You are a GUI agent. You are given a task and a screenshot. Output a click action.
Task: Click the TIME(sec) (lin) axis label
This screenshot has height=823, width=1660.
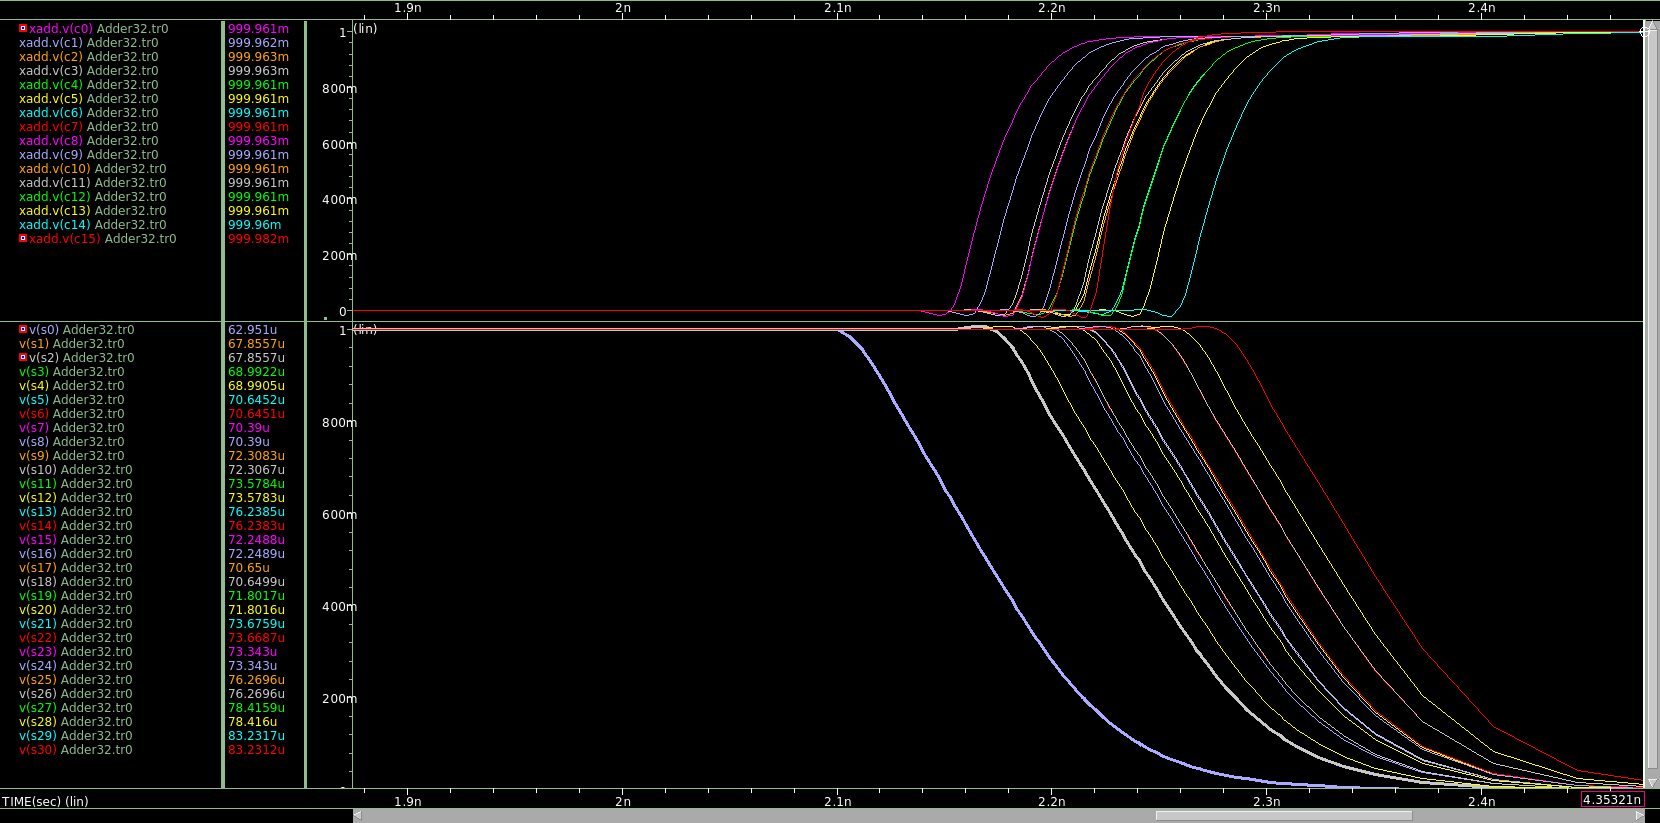point(45,801)
